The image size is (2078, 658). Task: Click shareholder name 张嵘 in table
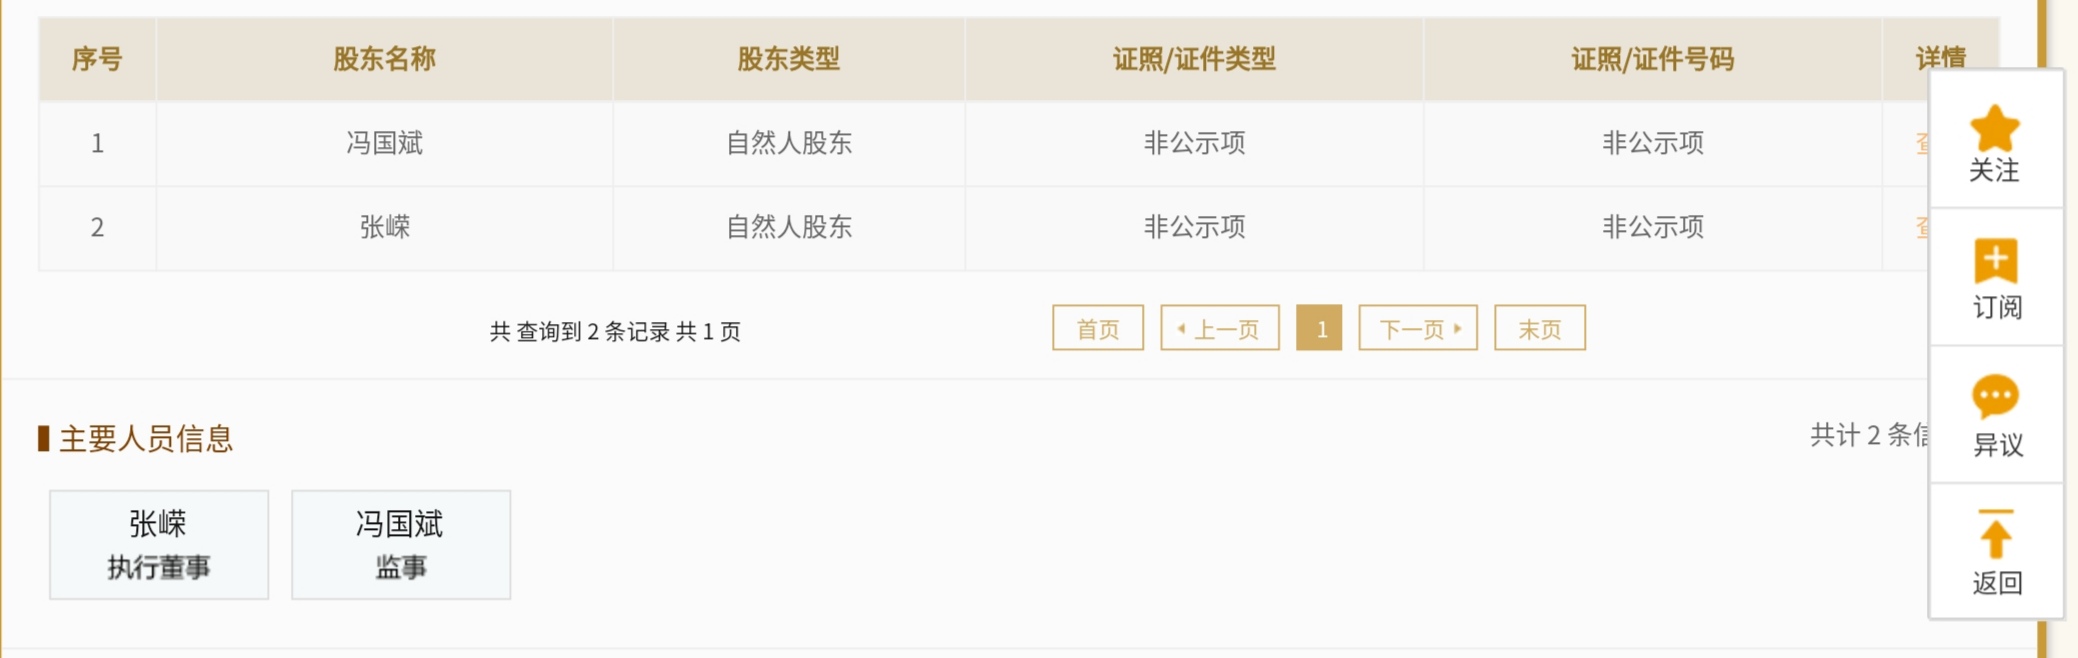(384, 227)
